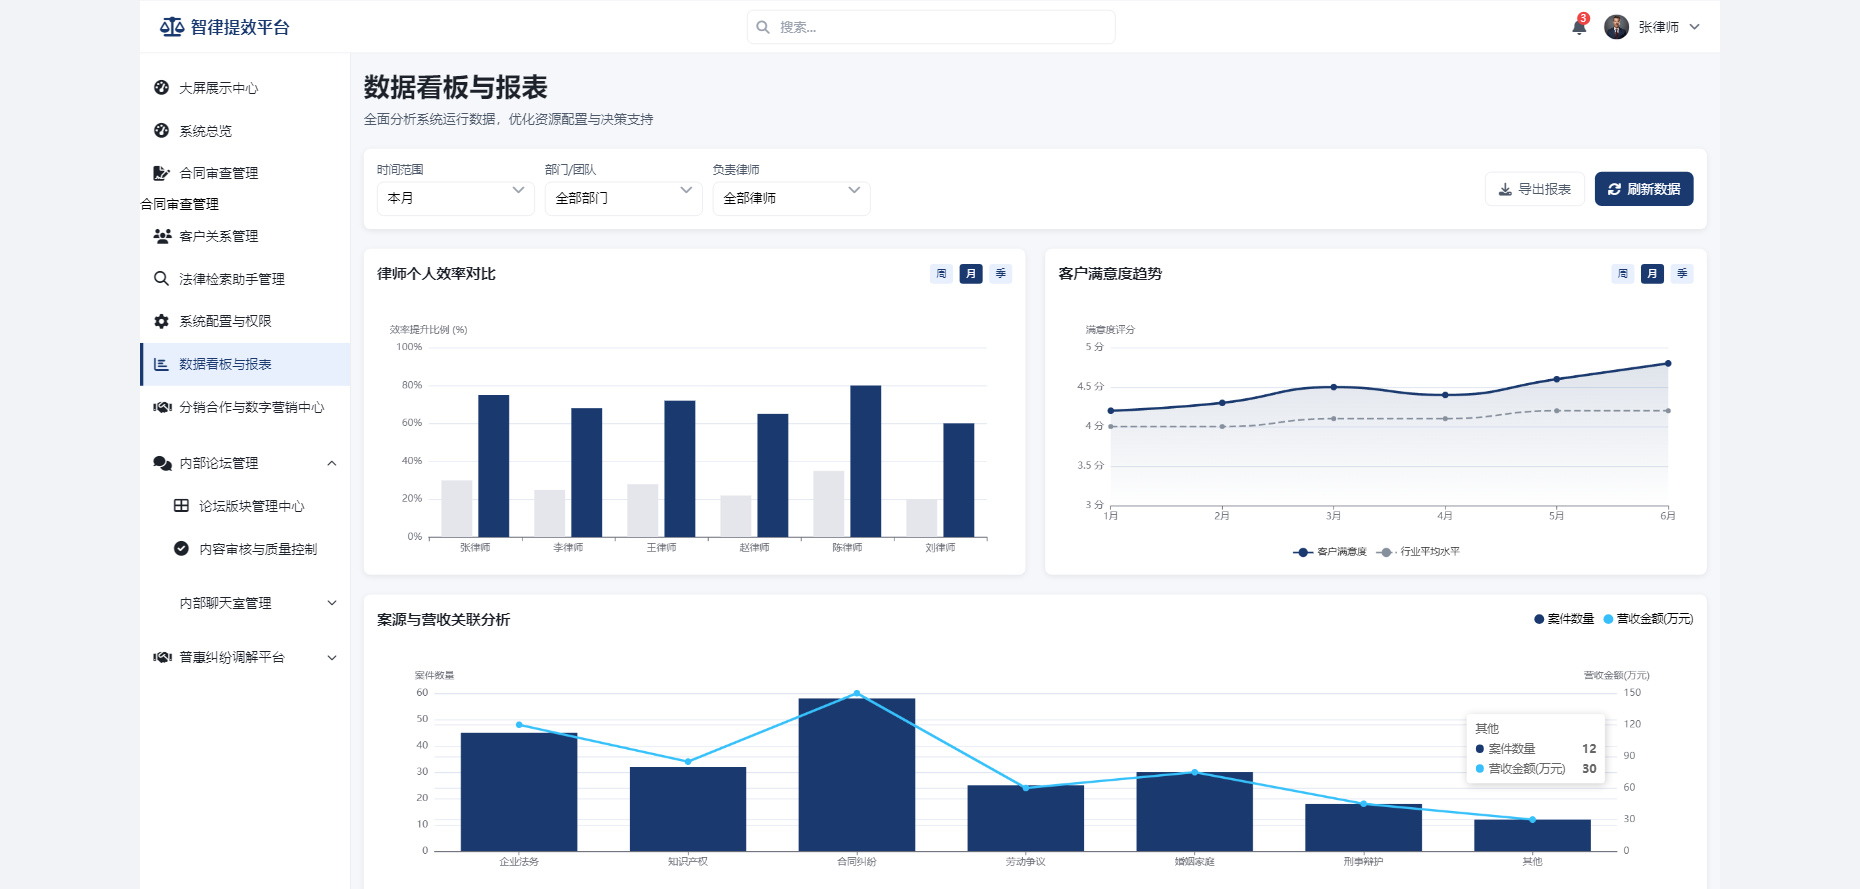
Task: Open the user menu chevron beside 张律师
Action: tap(1695, 27)
